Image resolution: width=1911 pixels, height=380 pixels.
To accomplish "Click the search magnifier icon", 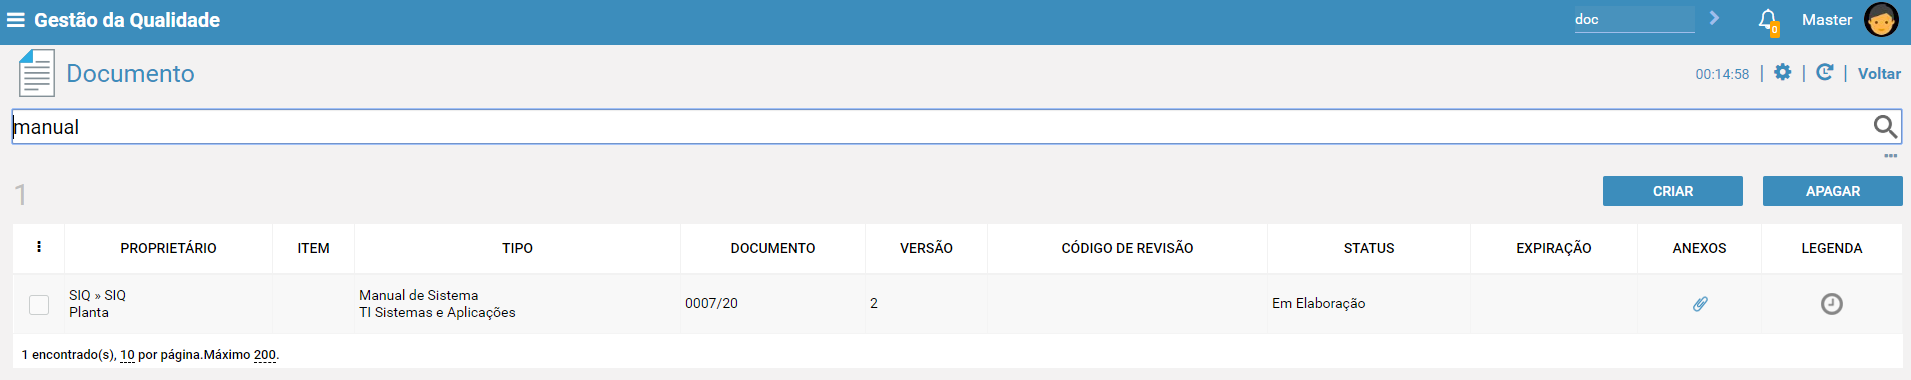I will coord(1885,126).
